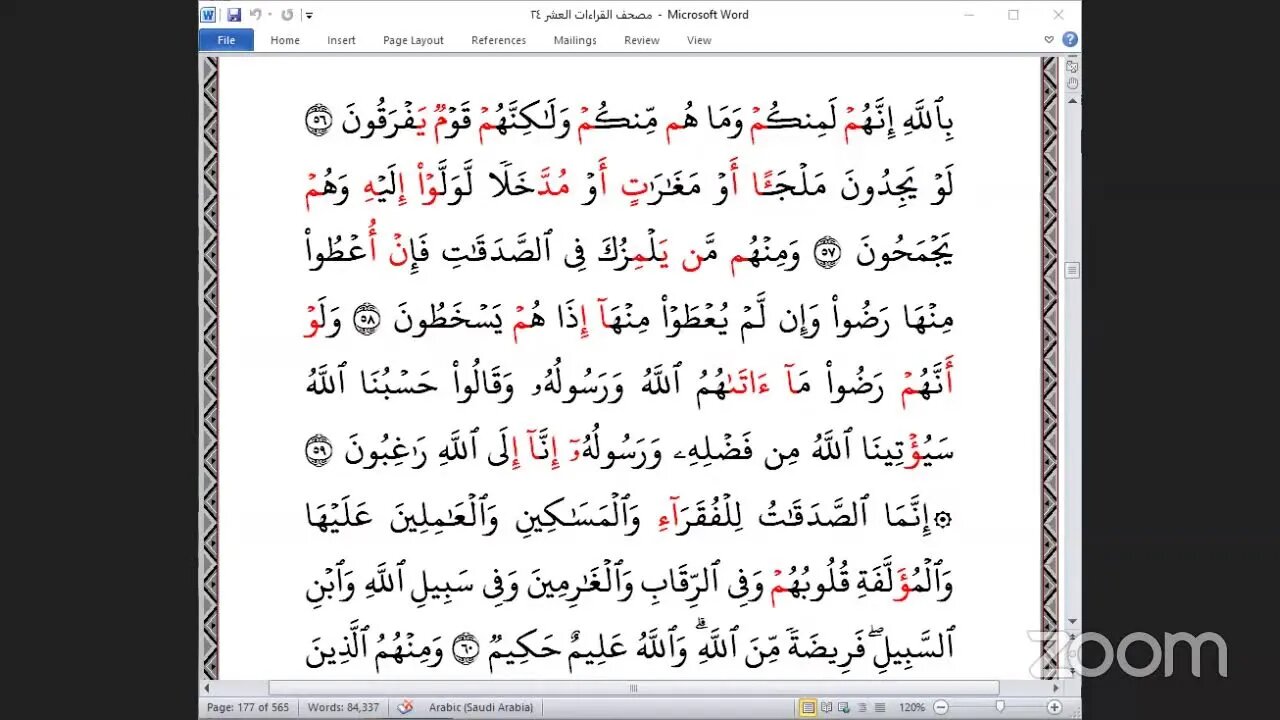Expand the collapsed ribbon with the chevron
This screenshot has width=1280, height=720.
1049,40
